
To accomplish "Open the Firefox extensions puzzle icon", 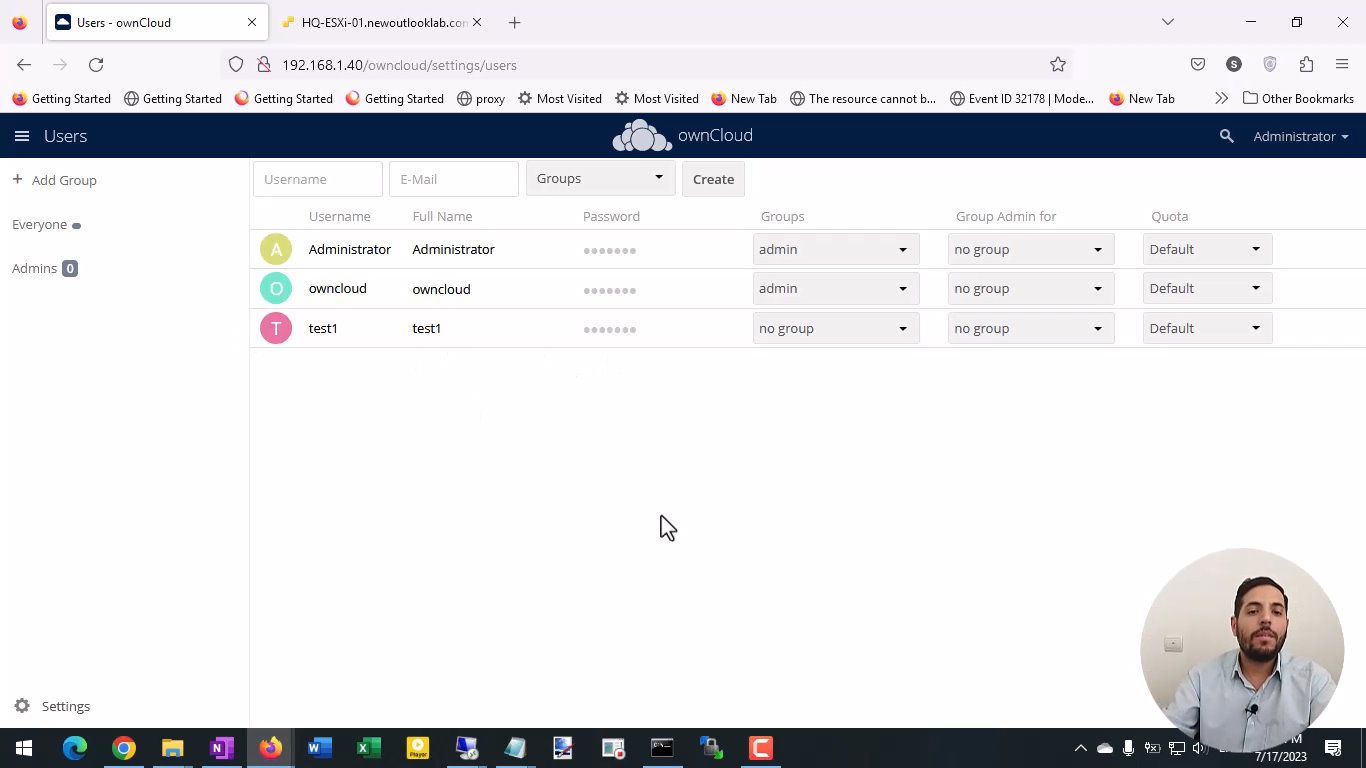I will pyautogui.click(x=1306, y=64).
